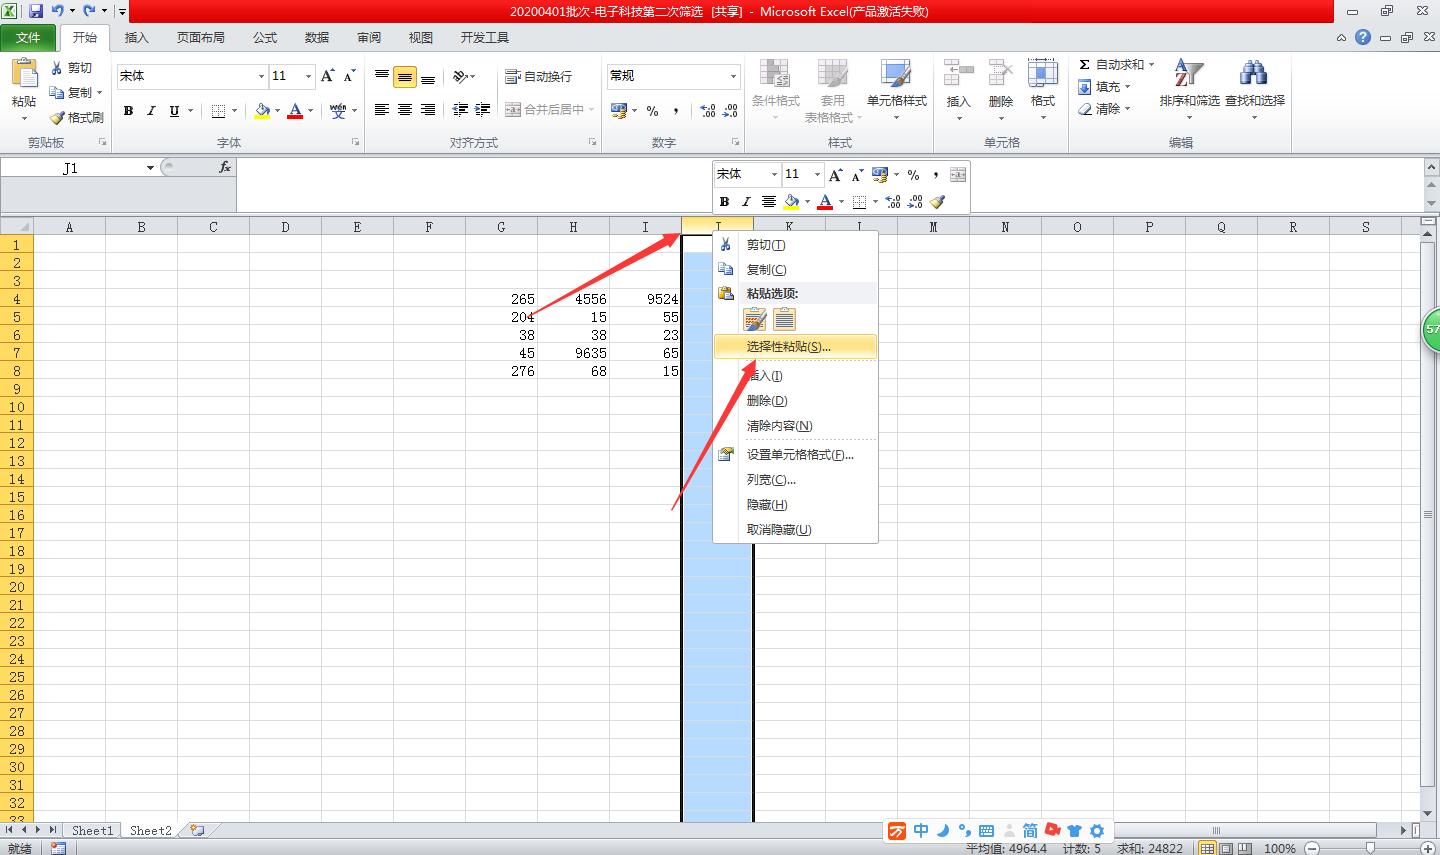Click Find and Select (查找和选择) binoculars
The width and height of the screenshot is (1440, 855).
(x=1254, y=74)
